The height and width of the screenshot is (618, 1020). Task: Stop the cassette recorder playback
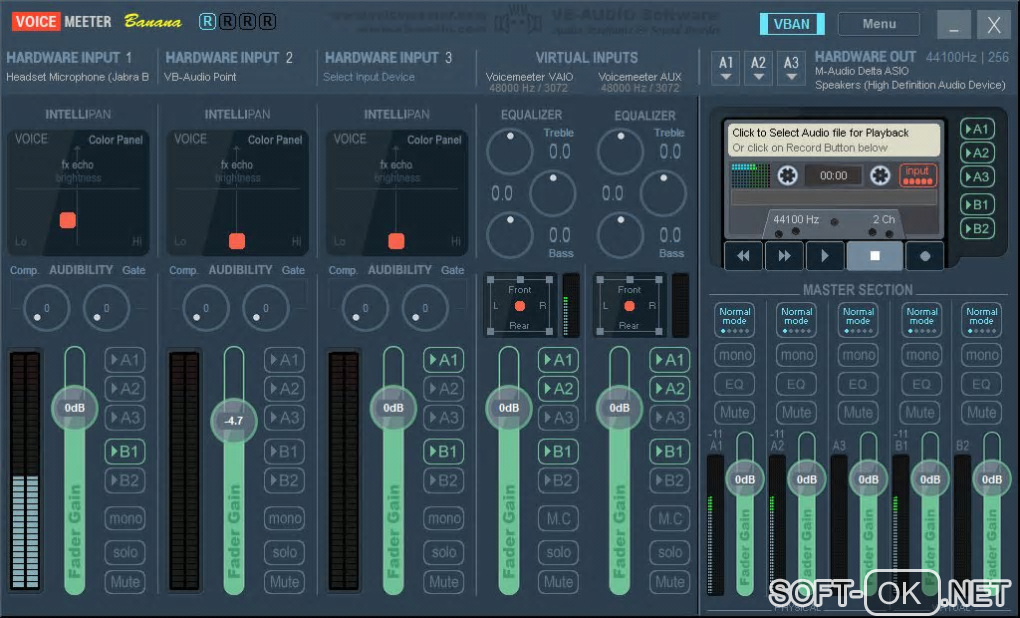click(x=874, y=256)
